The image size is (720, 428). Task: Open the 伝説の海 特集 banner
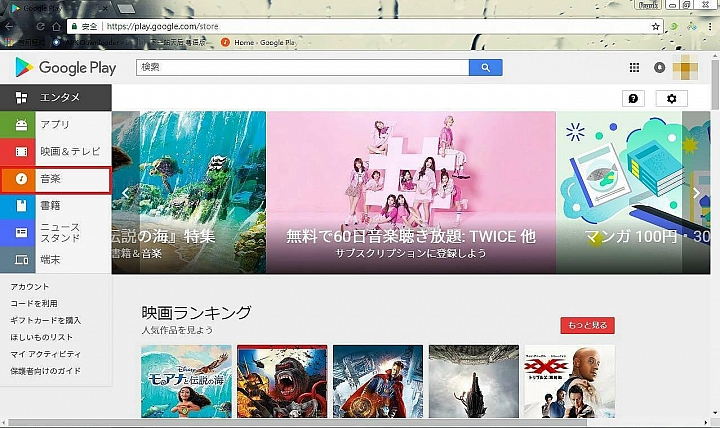click(x=189, y=192)
